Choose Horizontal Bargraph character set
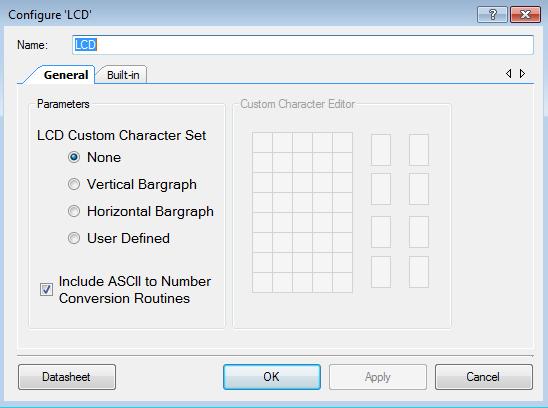548x408 pixels. [74, 211]
